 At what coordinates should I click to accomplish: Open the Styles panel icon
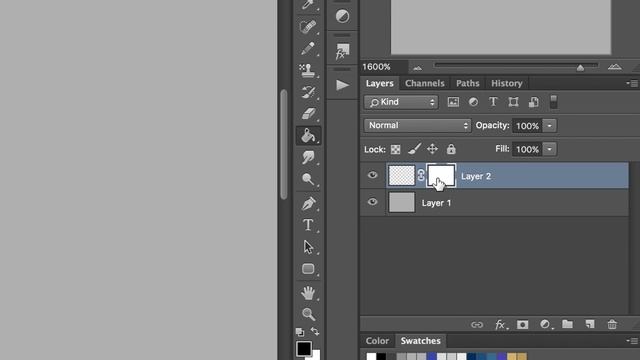(x=342, y=51)
